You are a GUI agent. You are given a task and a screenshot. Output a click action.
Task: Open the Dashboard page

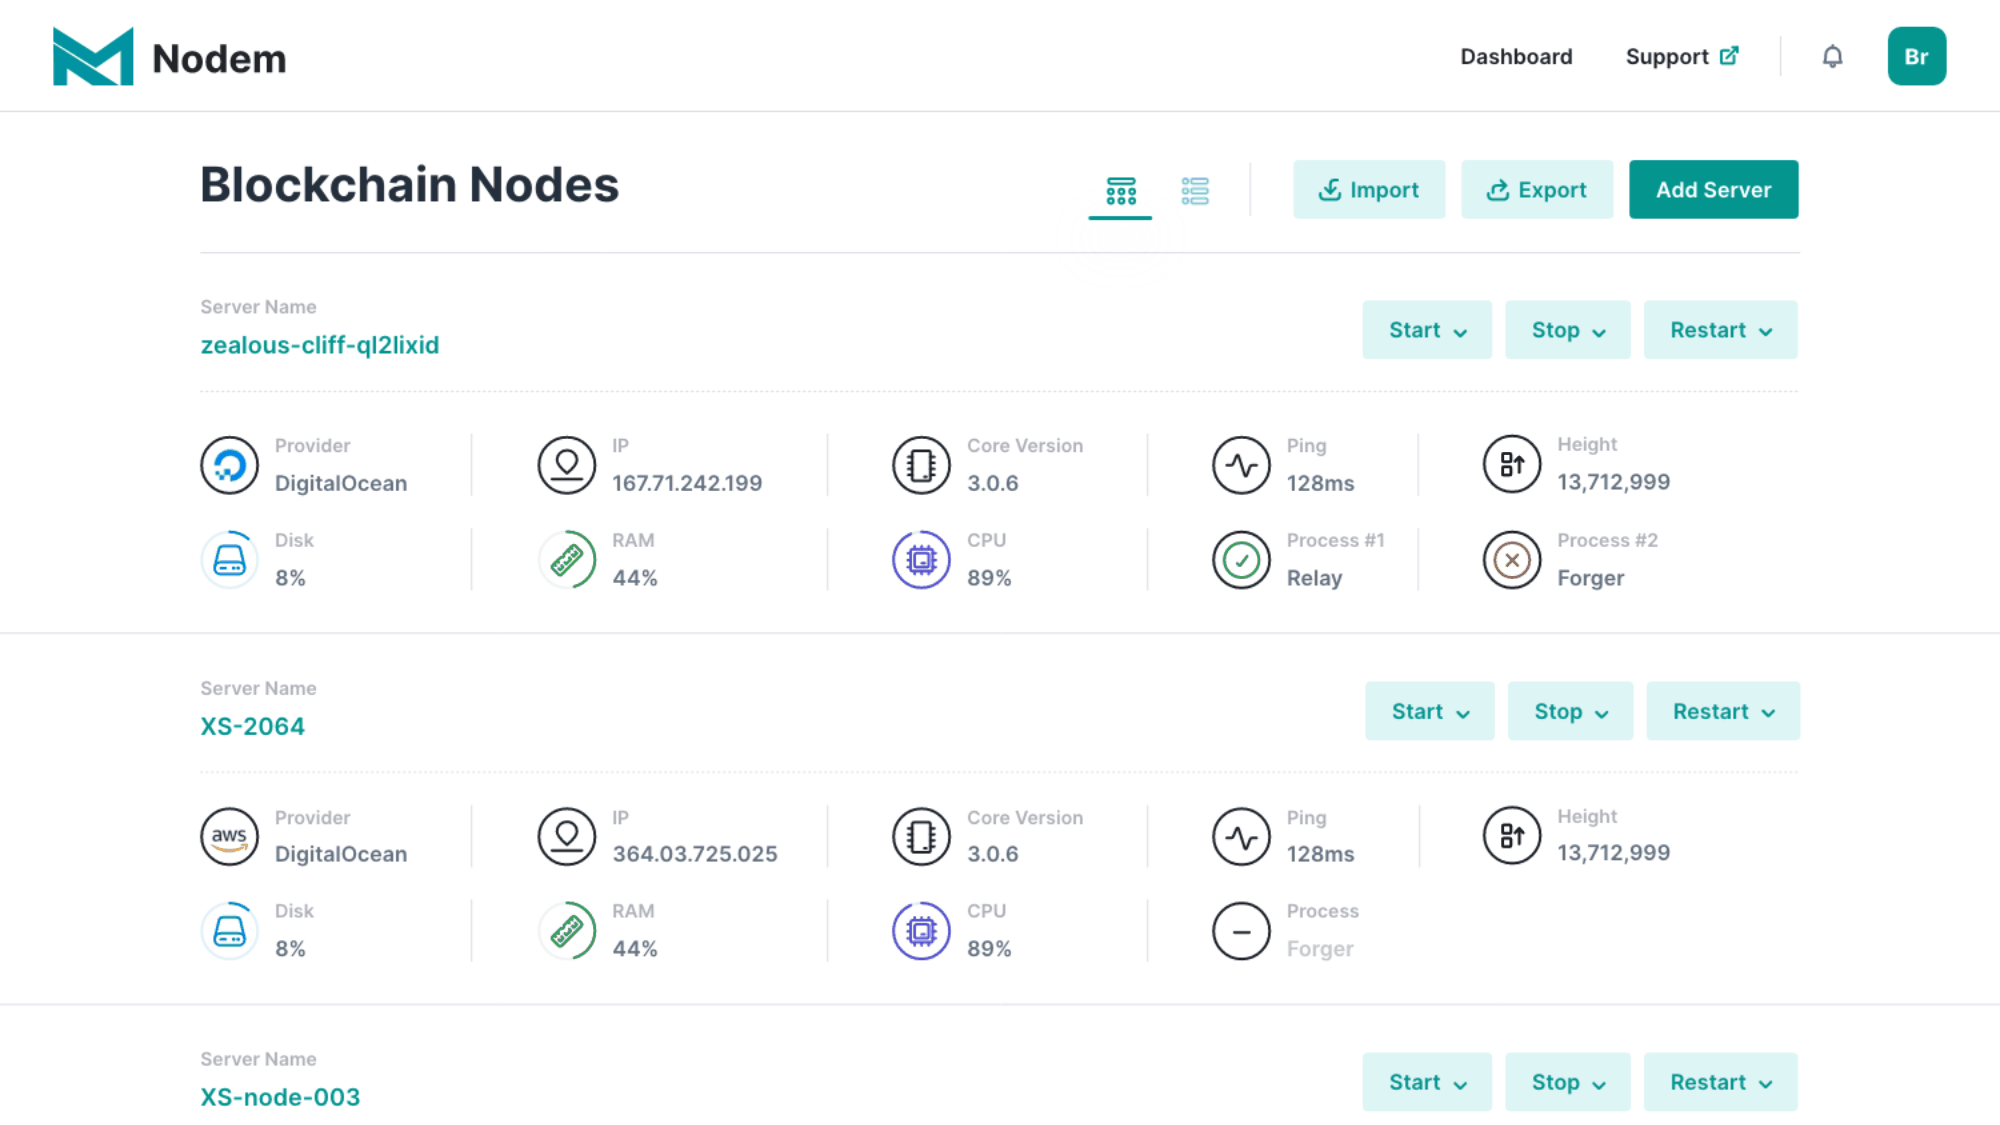coord(1516,57)
